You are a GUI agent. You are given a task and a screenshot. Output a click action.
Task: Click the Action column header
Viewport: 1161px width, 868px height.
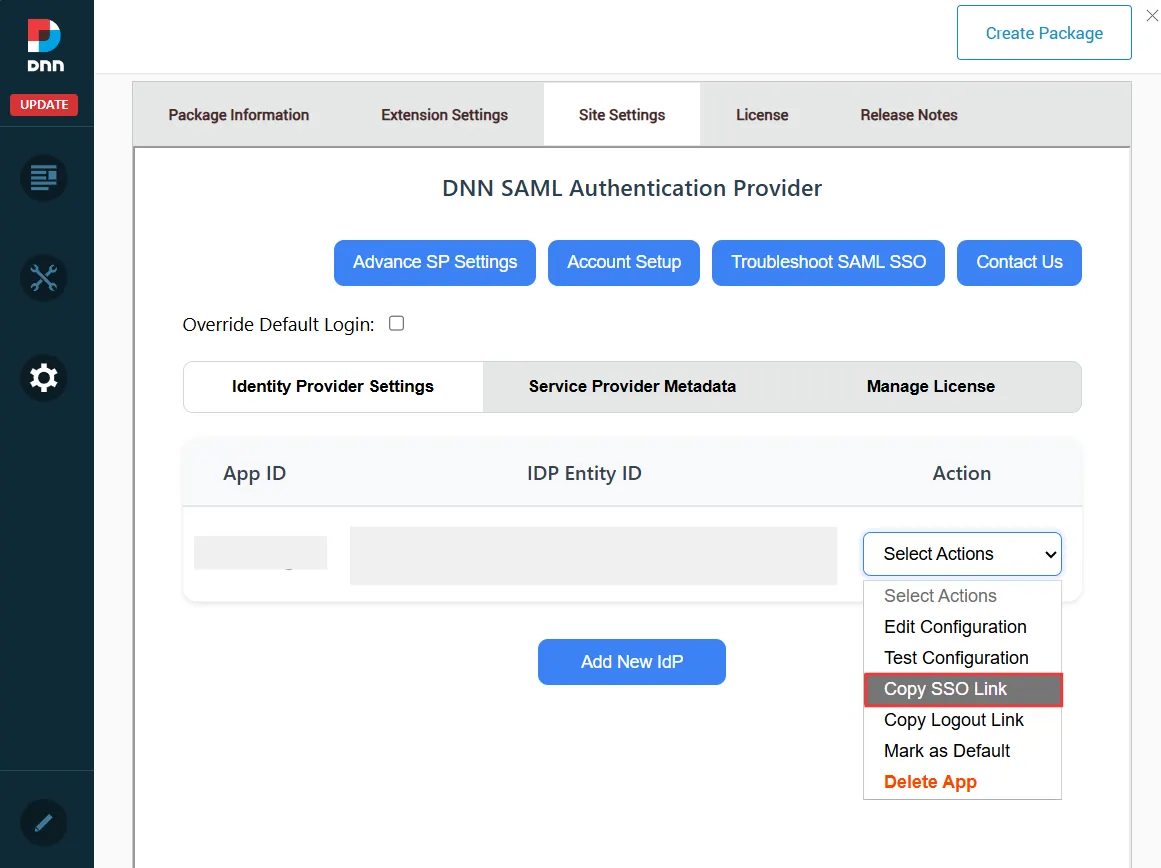[961, 473]
